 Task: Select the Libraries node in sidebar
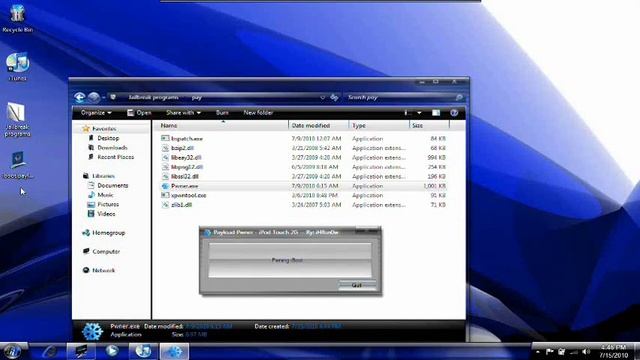point(103,176)
